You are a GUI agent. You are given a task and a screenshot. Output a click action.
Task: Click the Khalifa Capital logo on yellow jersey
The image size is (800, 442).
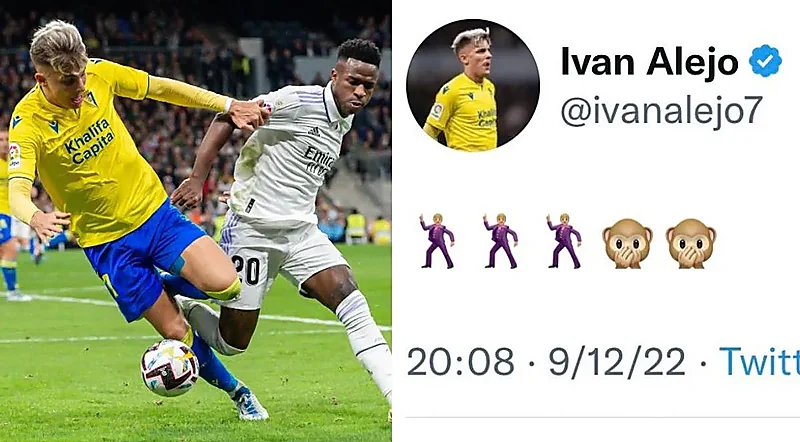[89, 141]
